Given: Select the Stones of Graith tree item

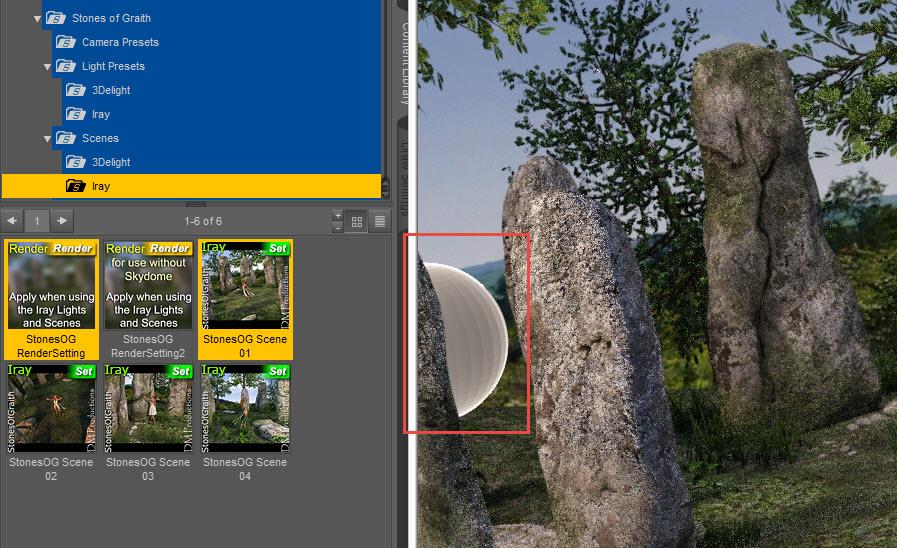Looking at the screenshot, I should click(112, 18).
